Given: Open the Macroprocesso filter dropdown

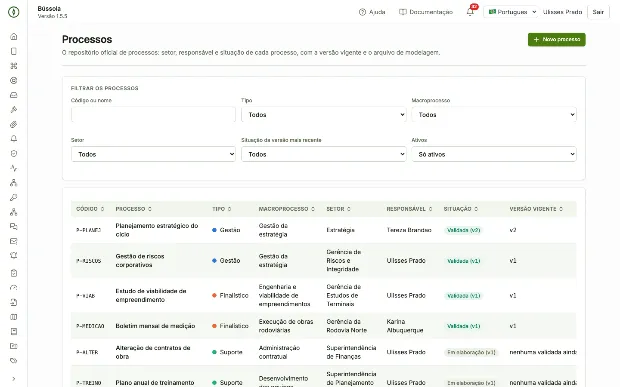Looking at the screenshot, I should pyautogui.click(x=494, y=115).
